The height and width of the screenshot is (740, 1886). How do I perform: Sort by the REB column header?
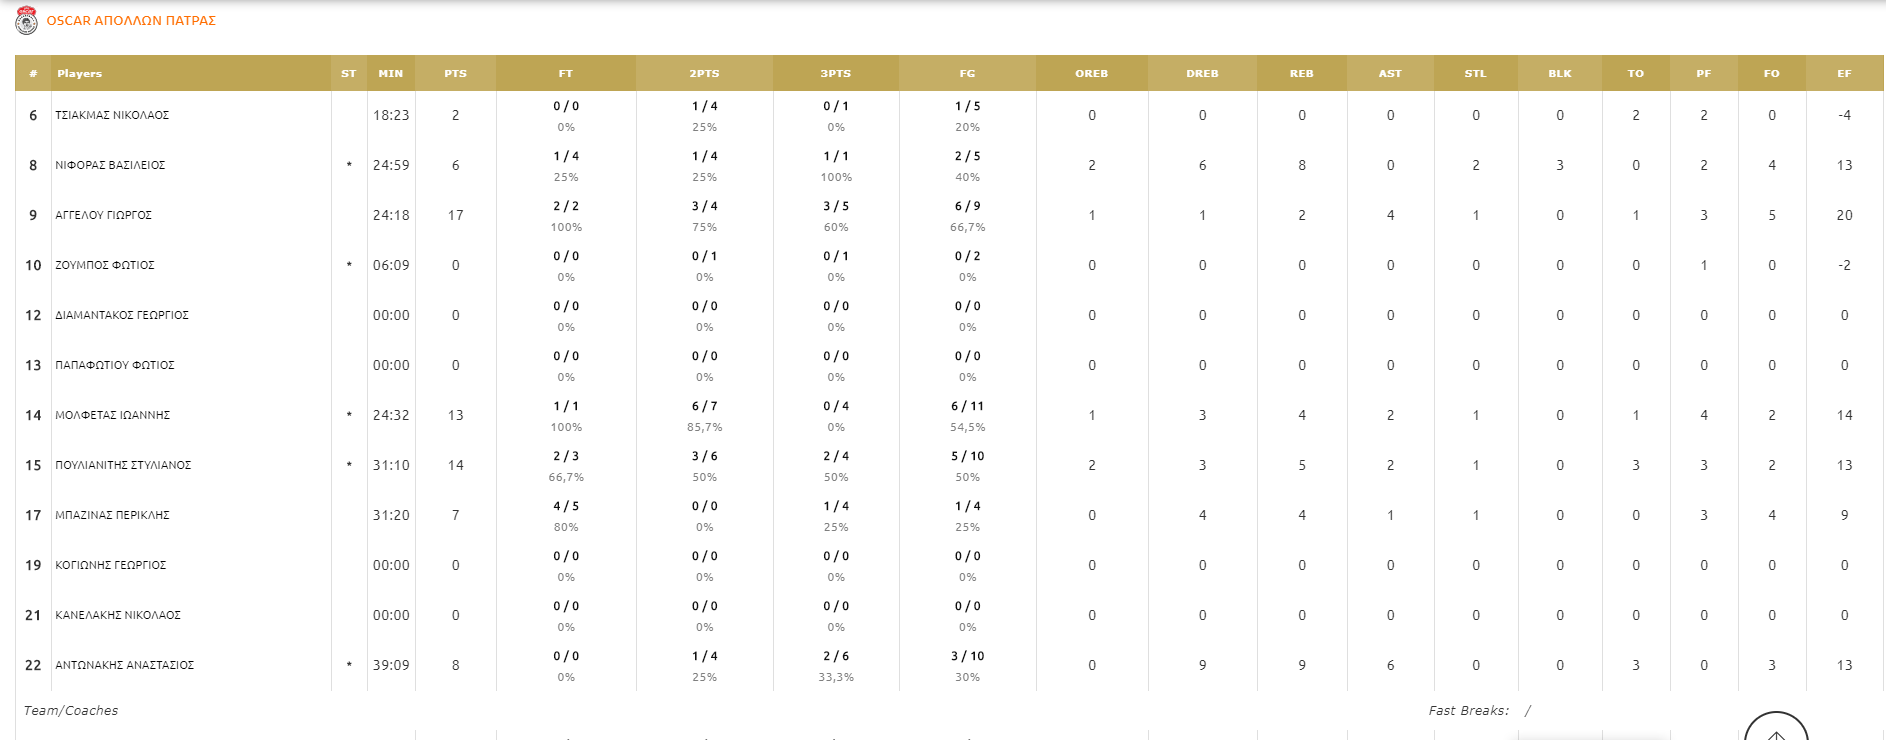tap(1301, 74)
